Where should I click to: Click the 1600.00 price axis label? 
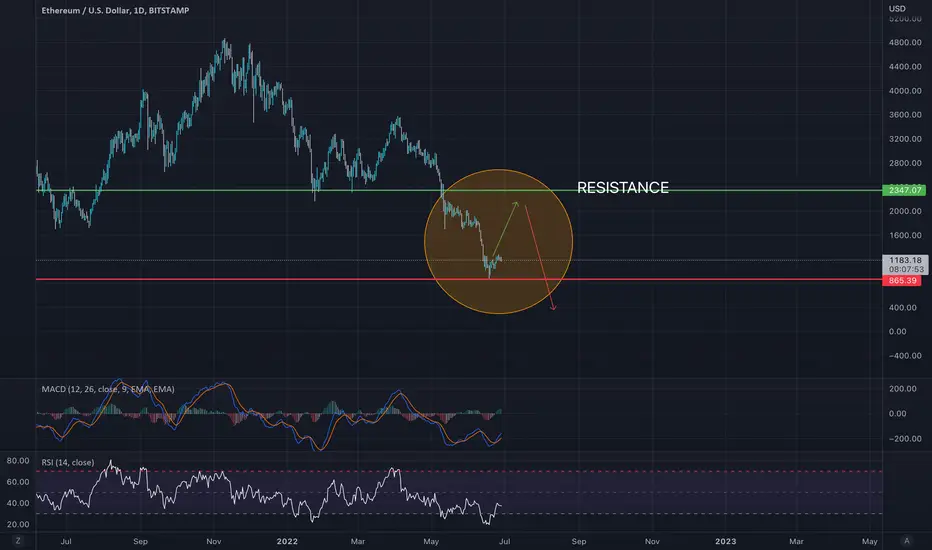[905, 235]
